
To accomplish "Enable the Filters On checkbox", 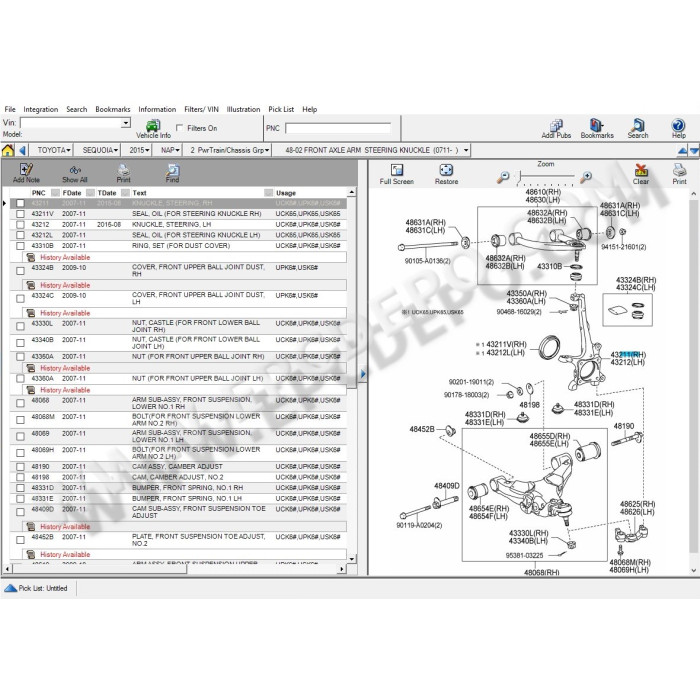I will click(179, 128).
